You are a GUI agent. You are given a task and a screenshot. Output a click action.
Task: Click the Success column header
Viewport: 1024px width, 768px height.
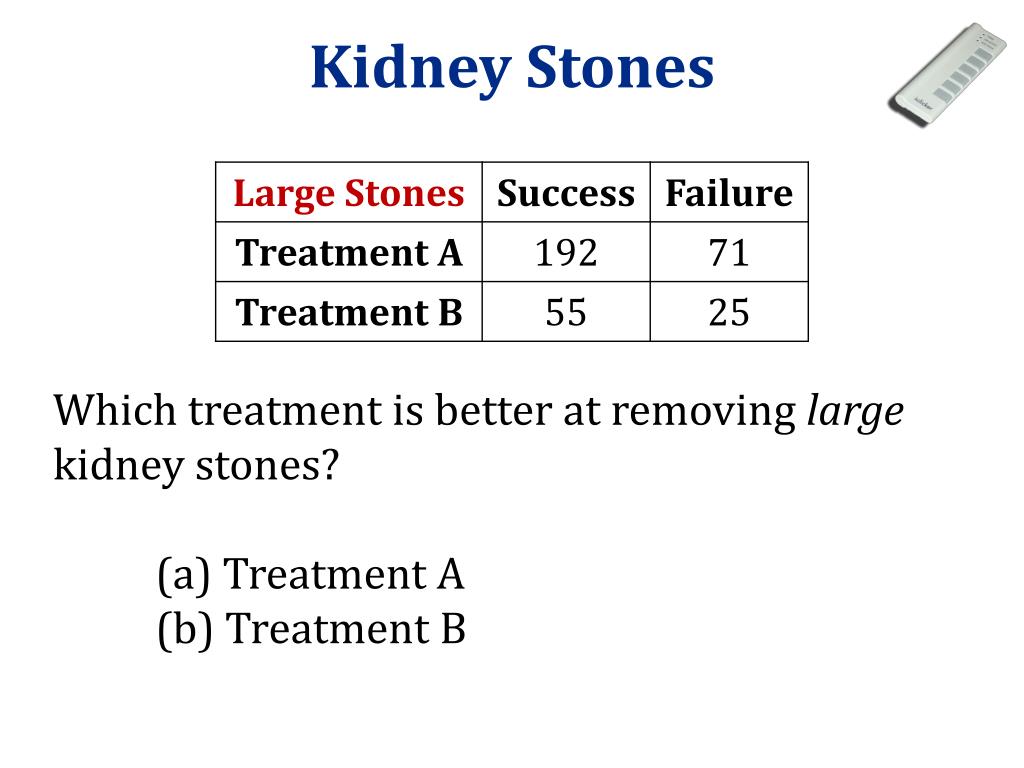pos(566,193)
